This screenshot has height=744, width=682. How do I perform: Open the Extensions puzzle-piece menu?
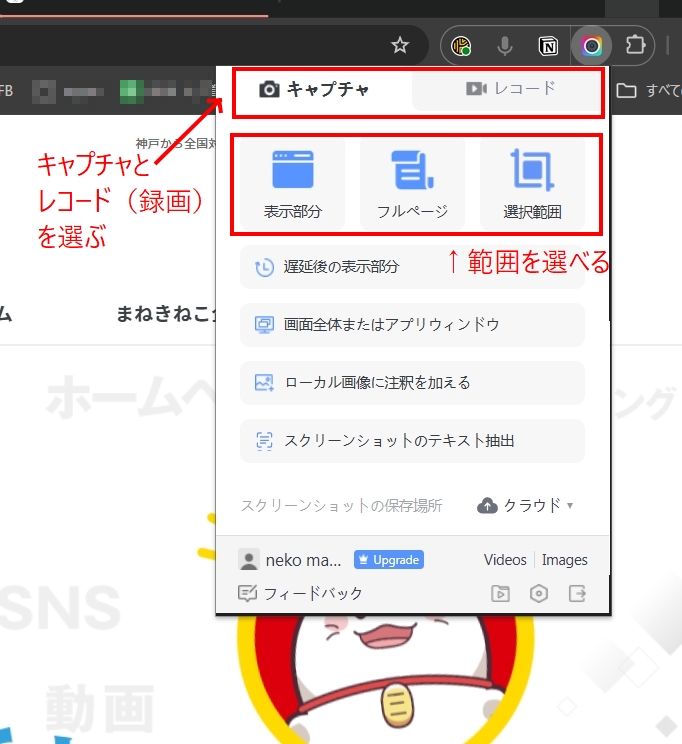(x=635, y=46)
